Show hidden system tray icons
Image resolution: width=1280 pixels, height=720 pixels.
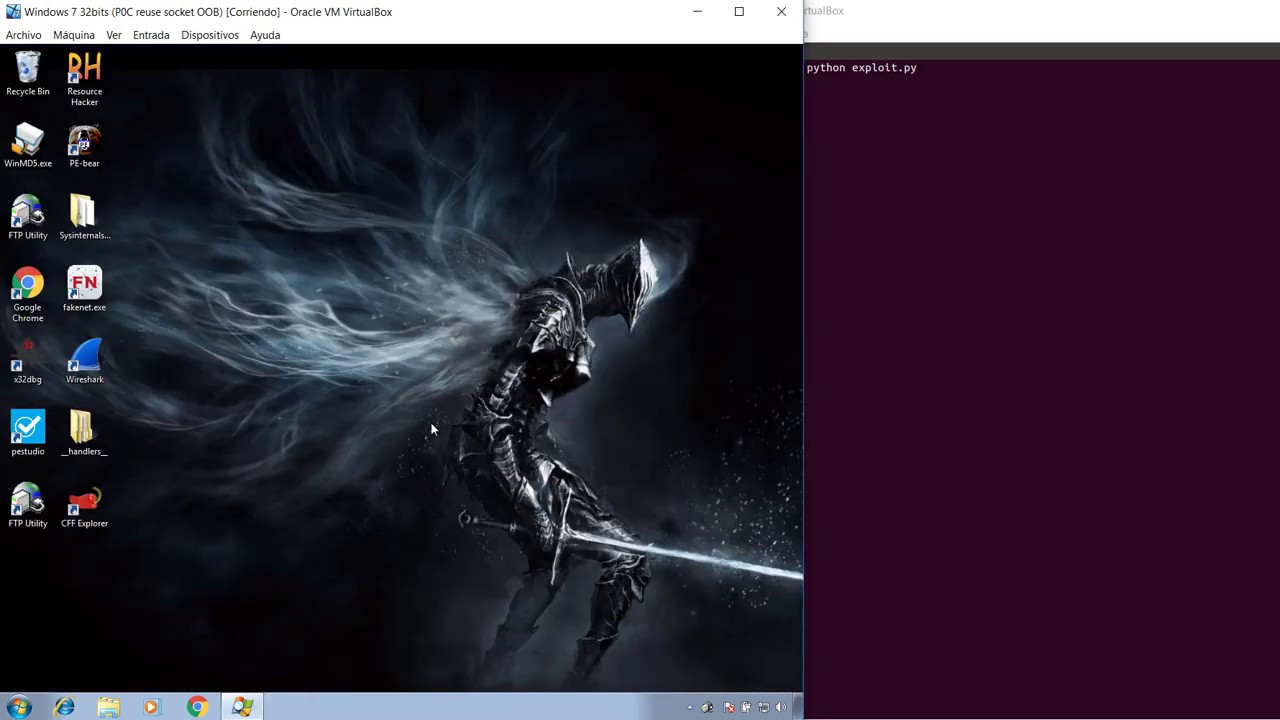click(x=689, y=708)
